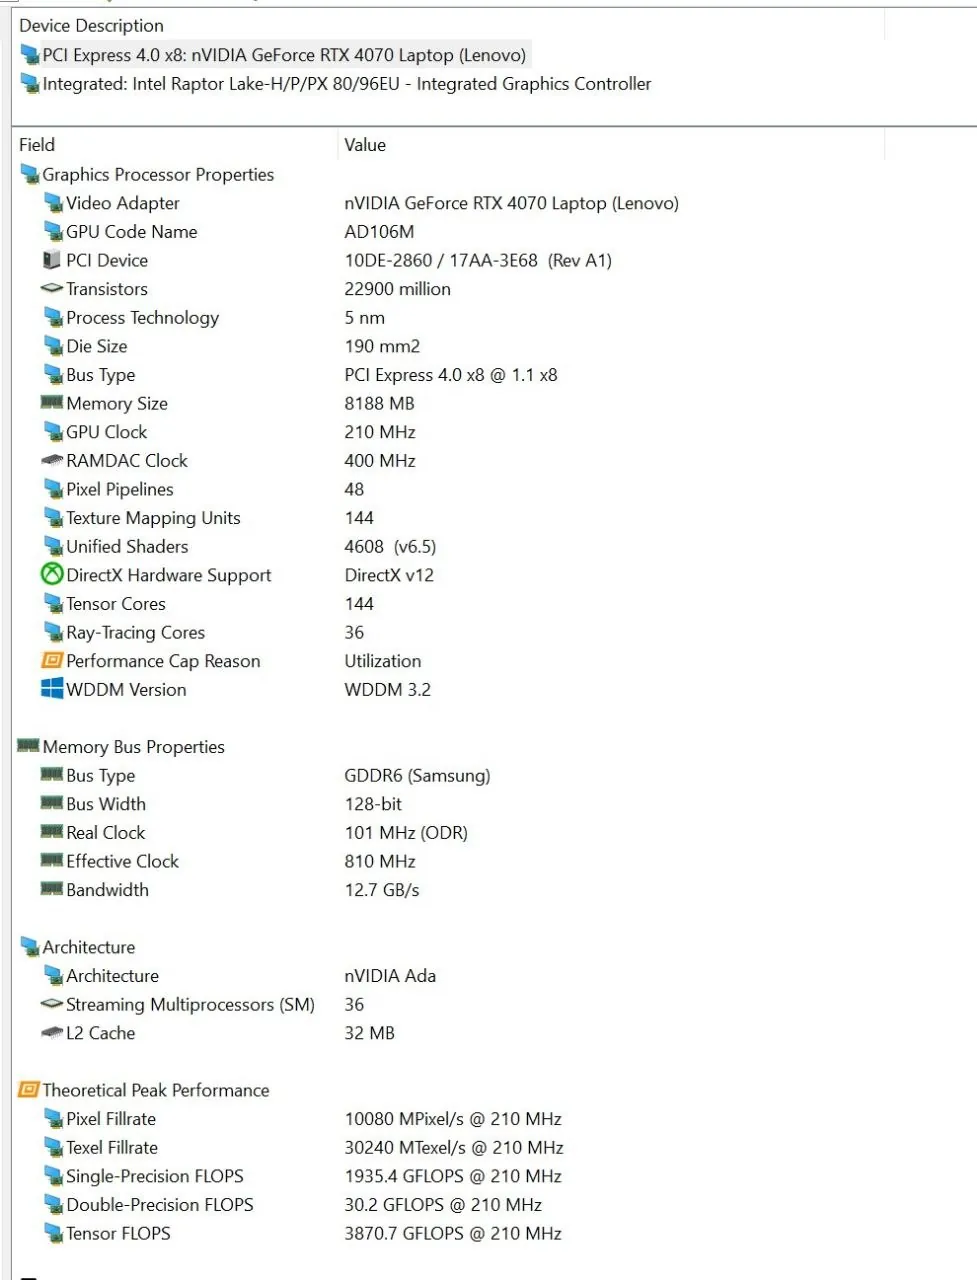The width and height of the screenshot is (977, 1280).
Task: Select the Architecture group heading
Action: (x=89, y=947)
